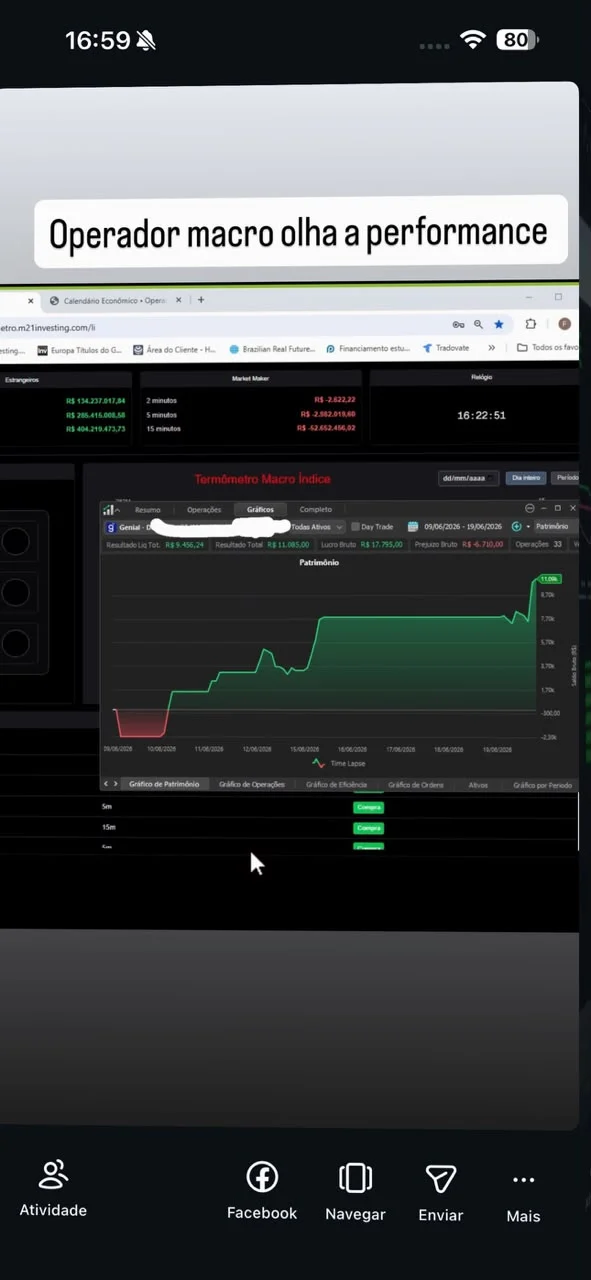Click the performance report chart logo icon
591x1280 pixels.
(x=109, y=509)
